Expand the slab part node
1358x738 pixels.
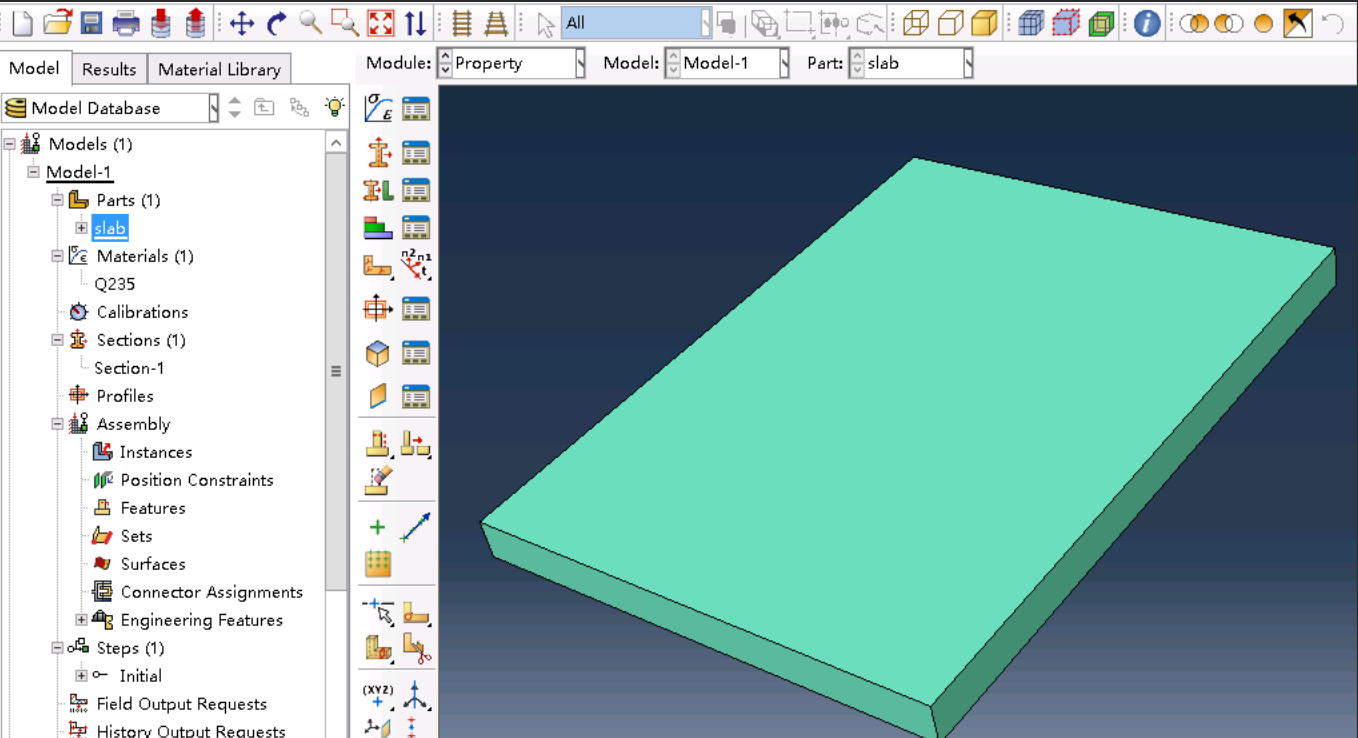81,228
